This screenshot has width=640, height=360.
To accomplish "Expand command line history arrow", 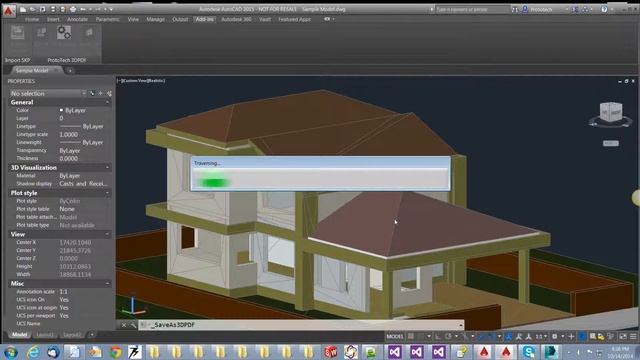I will click(x=461, y=325).
